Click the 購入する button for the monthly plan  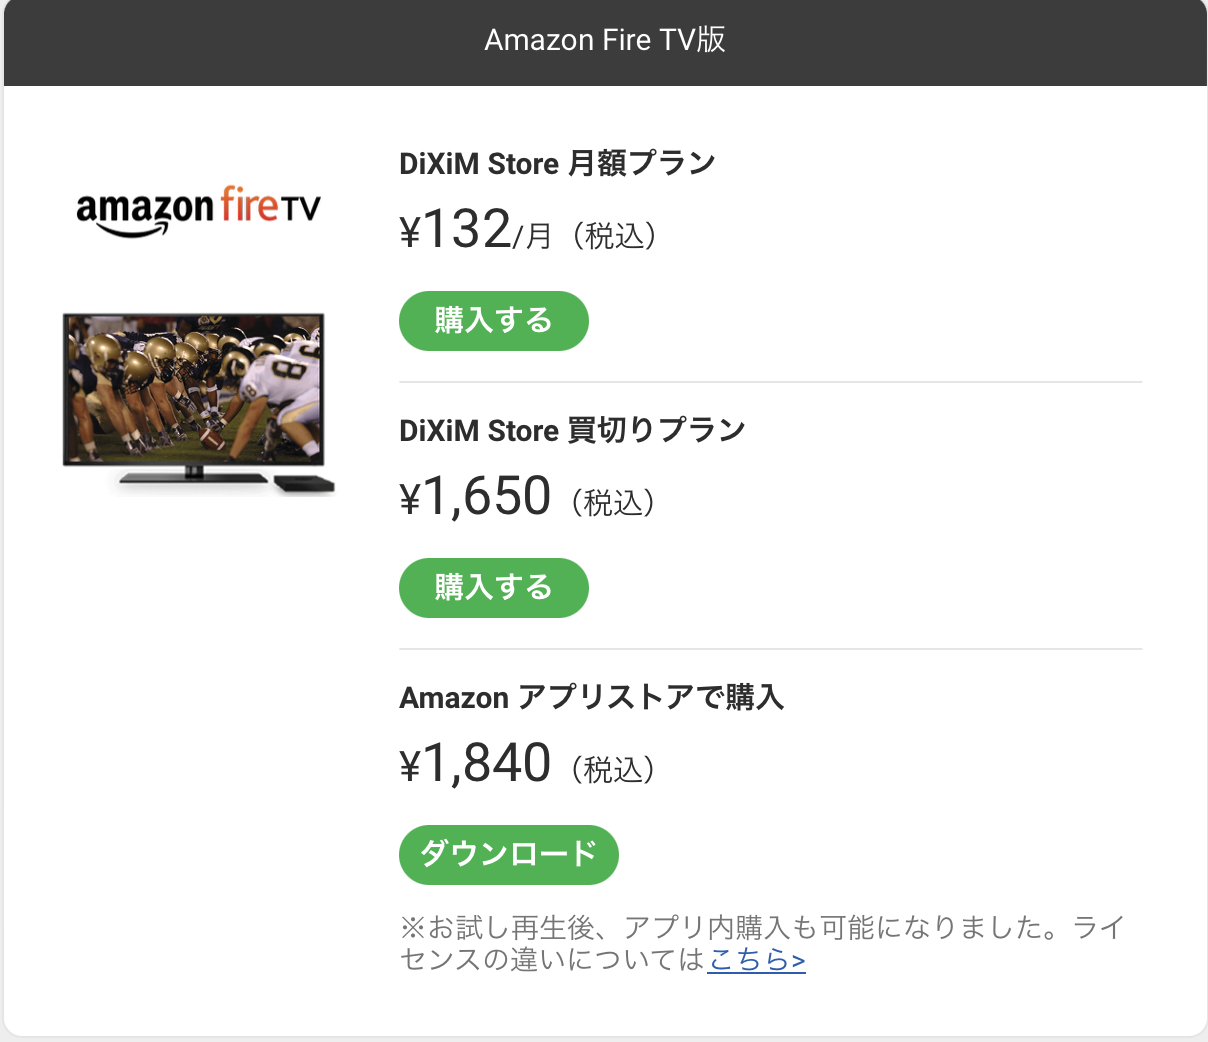(x=494, y=320)
